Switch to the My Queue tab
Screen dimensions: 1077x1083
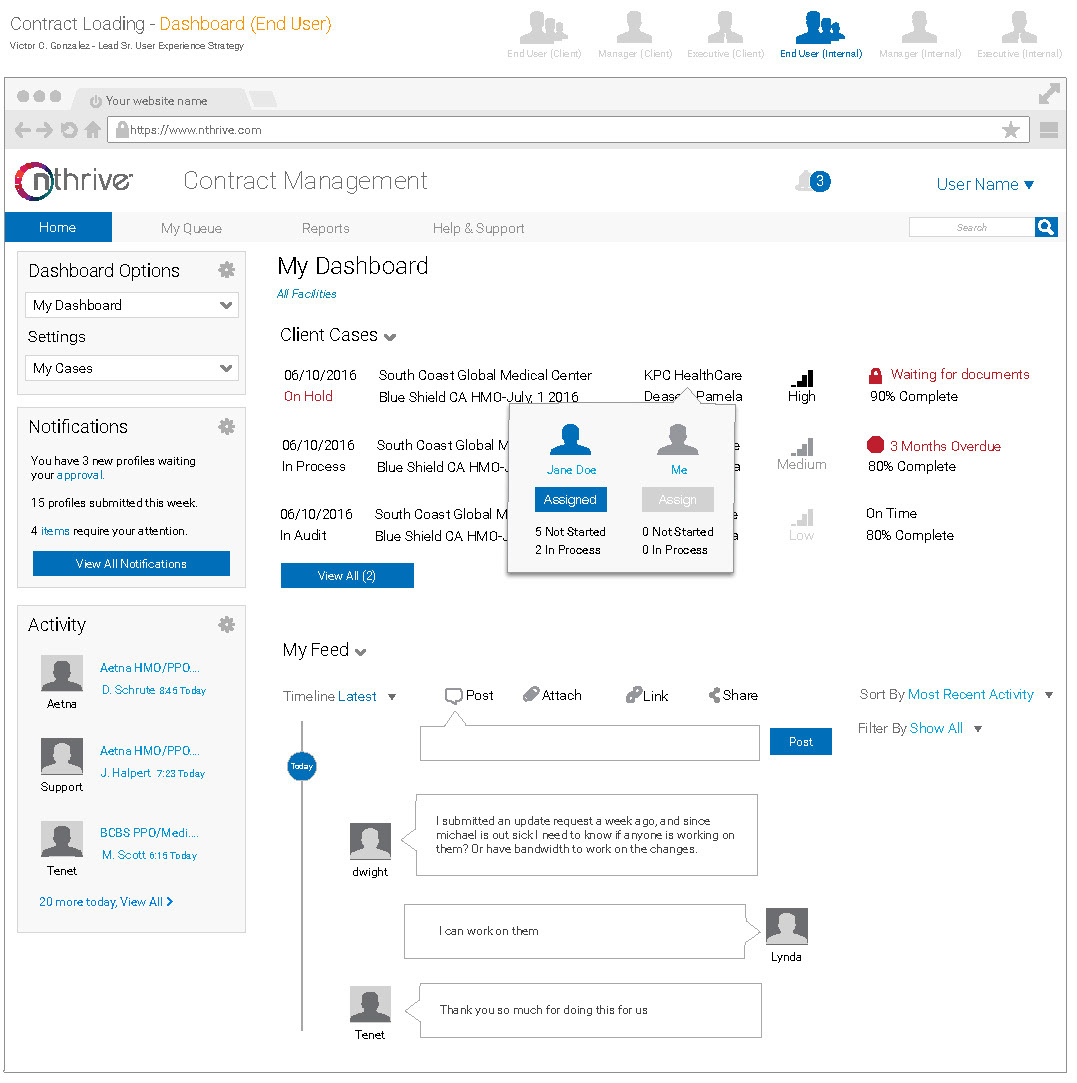click(191, 228)
